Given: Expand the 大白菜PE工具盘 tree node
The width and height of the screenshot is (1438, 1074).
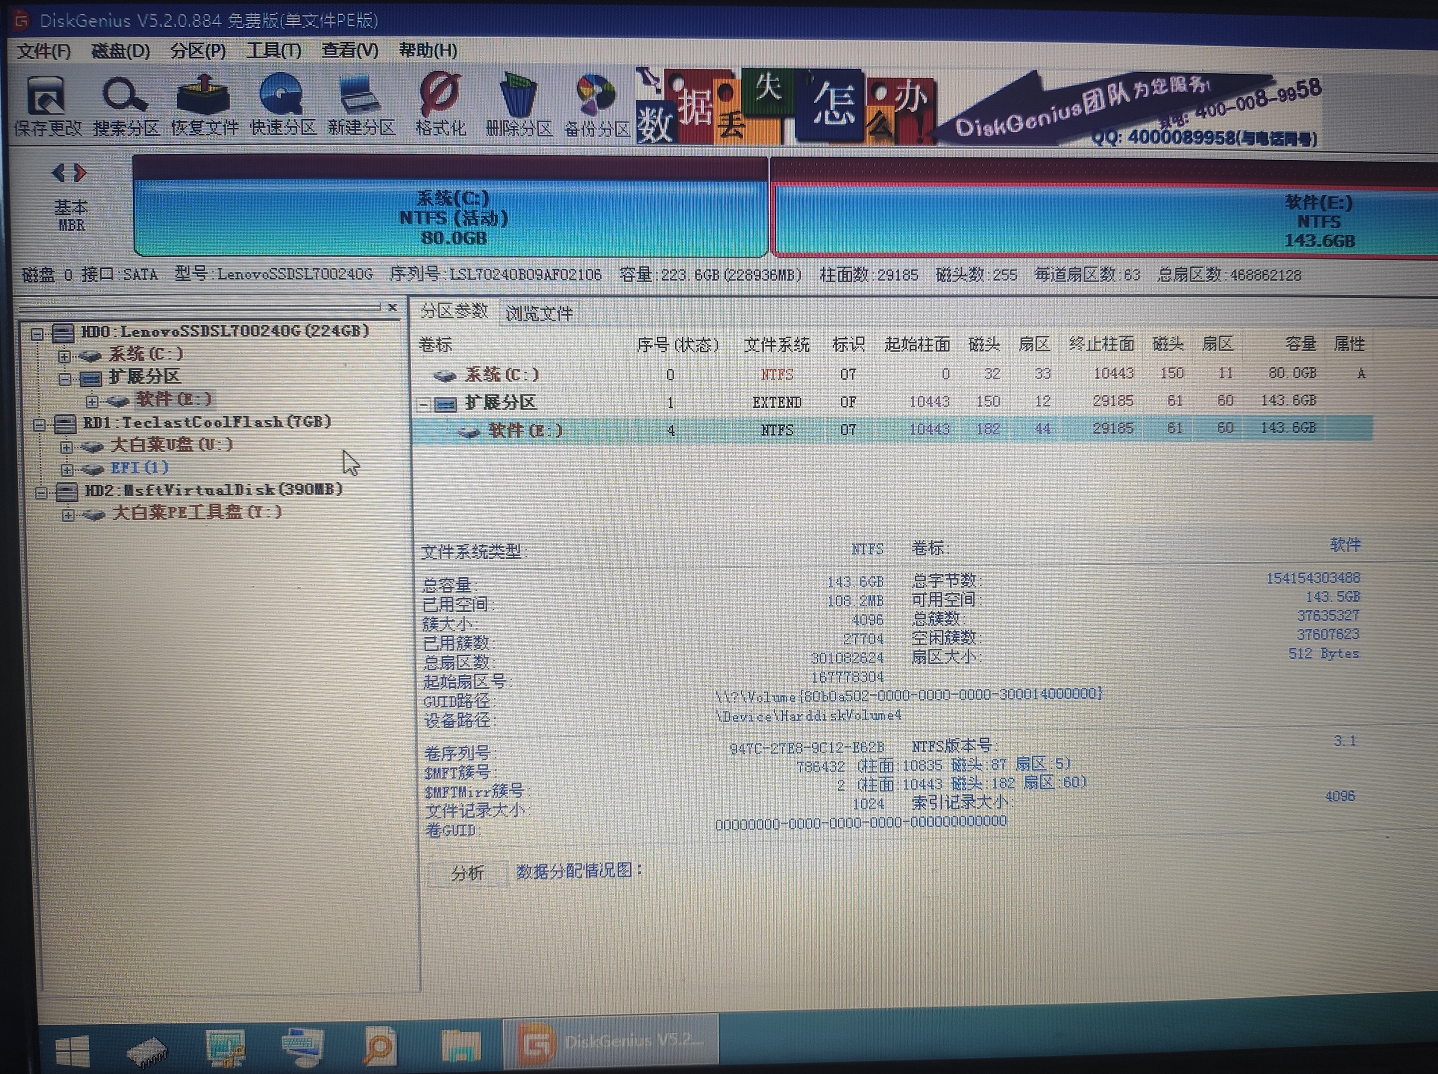Looking at the screenshot, I should pyautogui.click(x=68, y=515).
